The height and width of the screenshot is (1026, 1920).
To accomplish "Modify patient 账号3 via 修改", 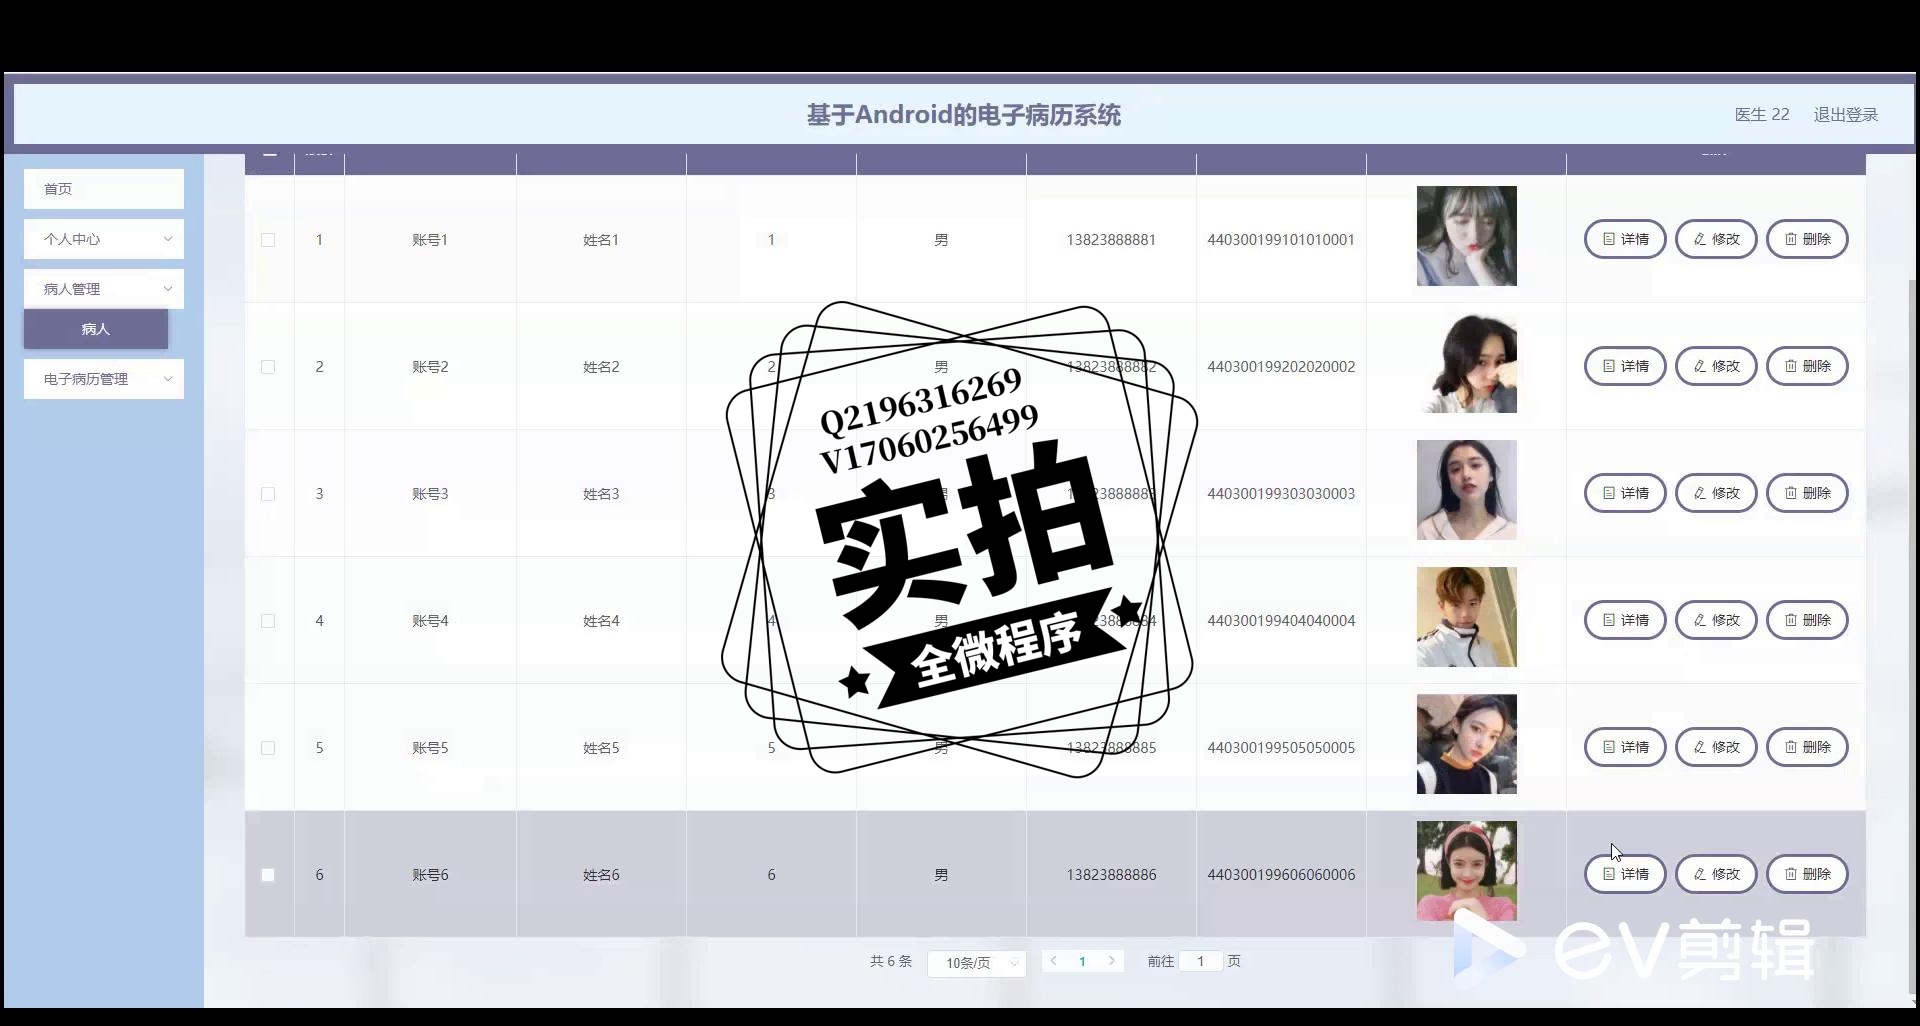I will 1716,493.
